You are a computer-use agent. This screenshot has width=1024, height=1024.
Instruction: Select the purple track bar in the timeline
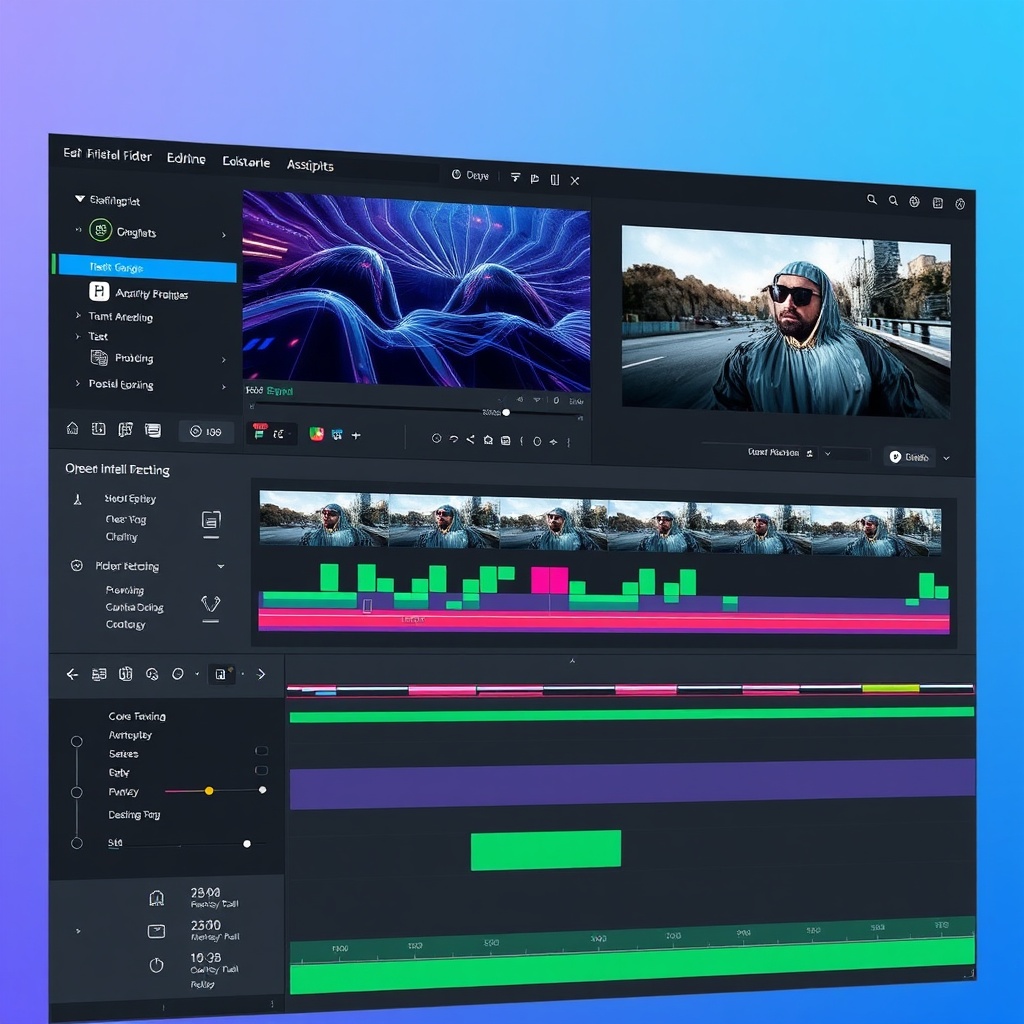tap(632, 784)
